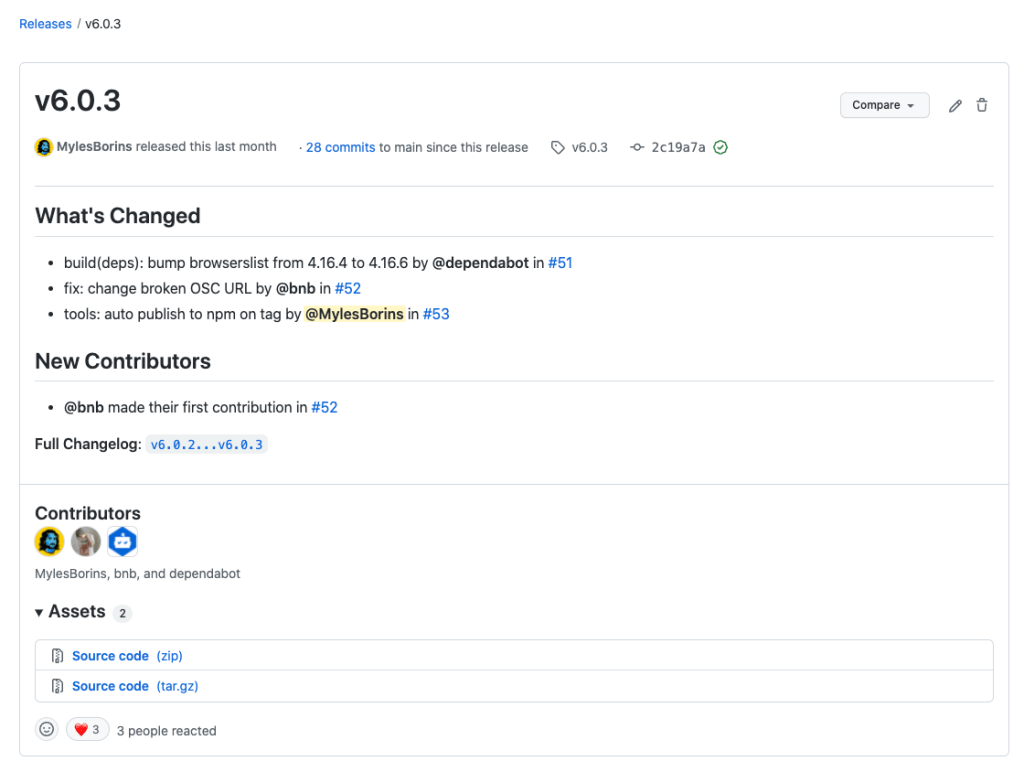Open the Releases breadcrumb link
Screen dimensions: 1024x772
pos(45,23)
